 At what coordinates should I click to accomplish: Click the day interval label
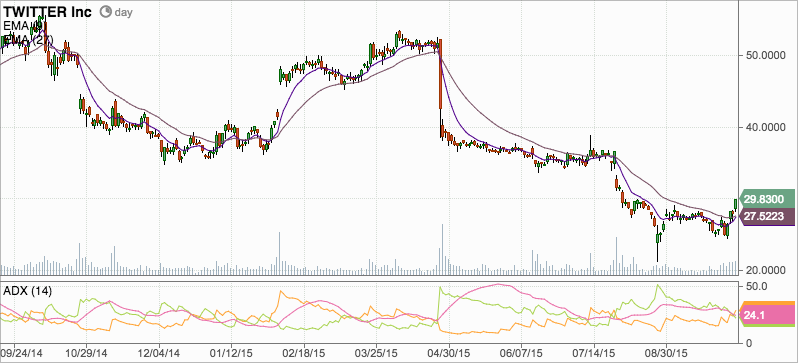point(124,12)
